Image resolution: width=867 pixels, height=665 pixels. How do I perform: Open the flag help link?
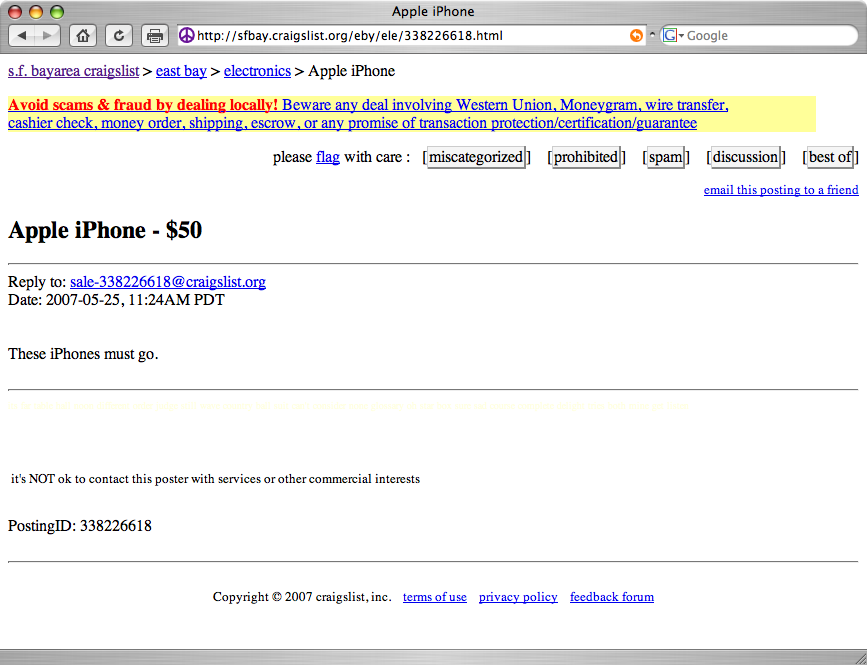click(x=328, y=157)
